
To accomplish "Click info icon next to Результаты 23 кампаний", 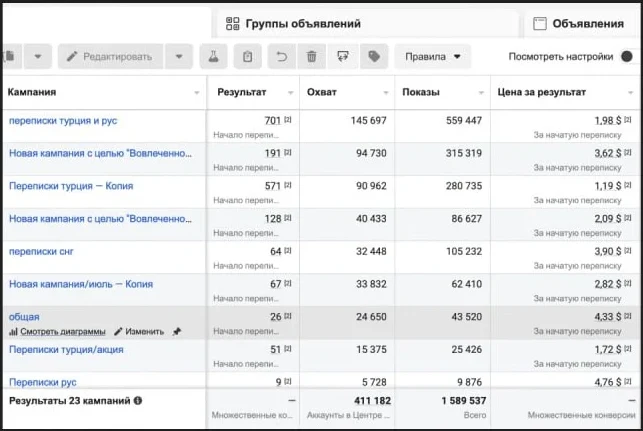I will (138, 401).
